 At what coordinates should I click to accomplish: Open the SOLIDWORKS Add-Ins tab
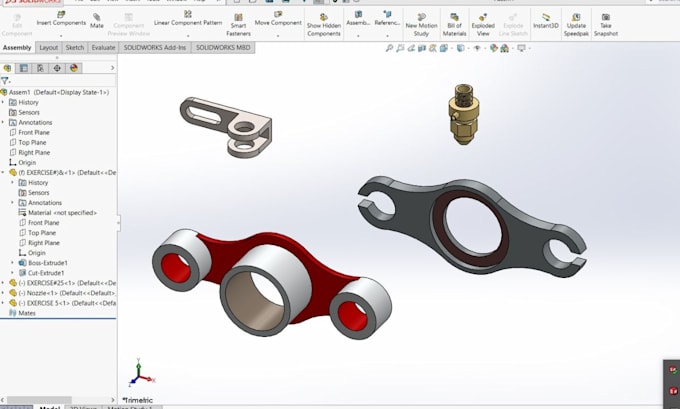pyautogui.click(x=155, y=48)
